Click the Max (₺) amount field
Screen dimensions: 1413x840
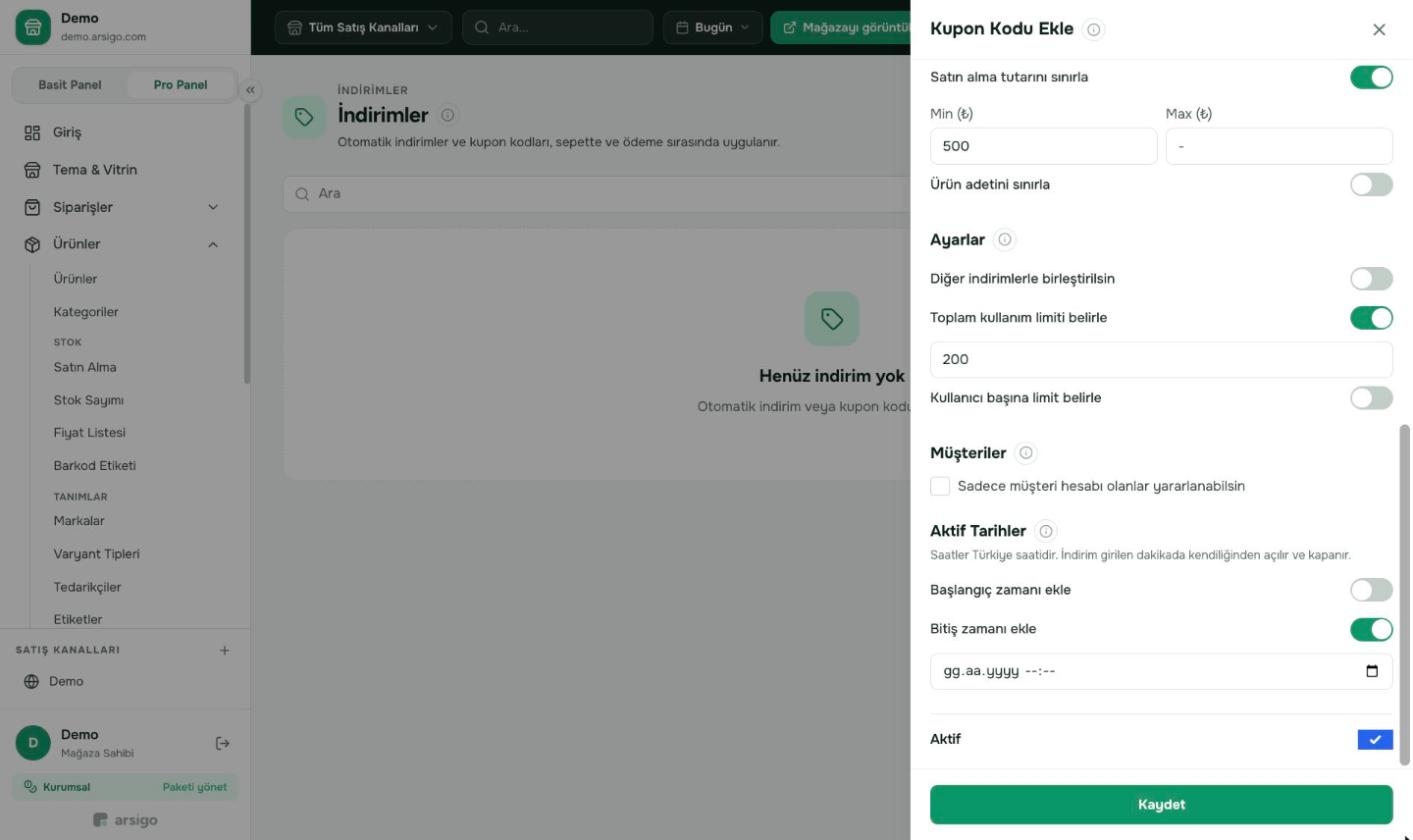(x=1279, y=146)
